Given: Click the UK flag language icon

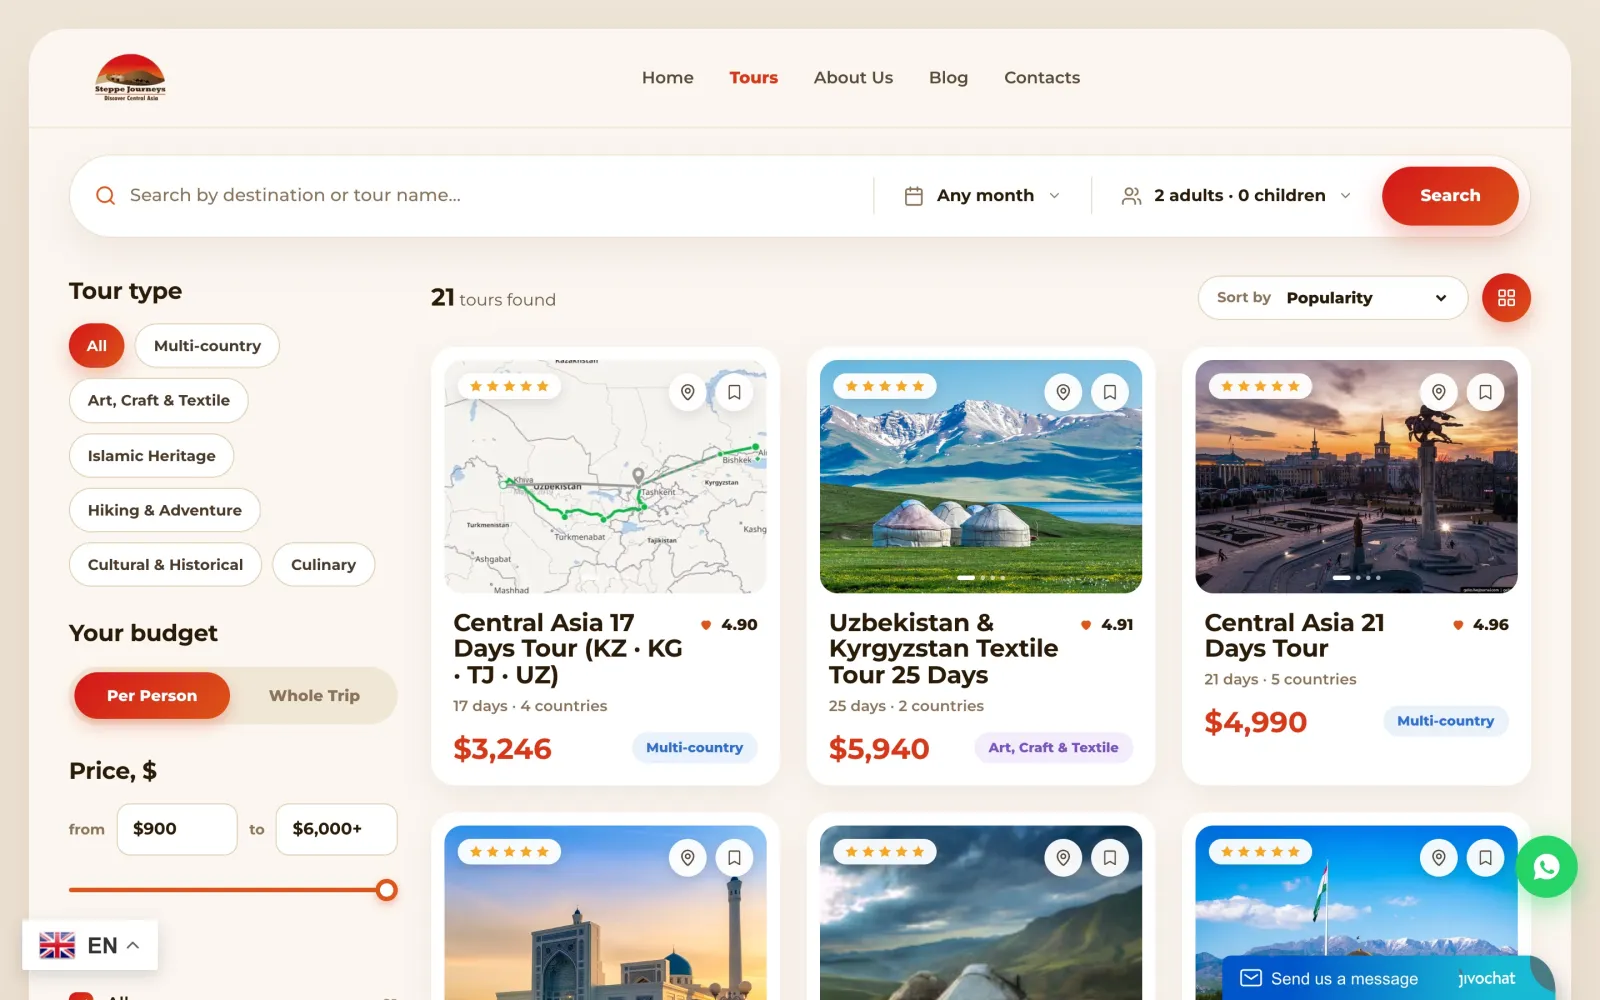Looking at the screenshot, I should tap(57, 945).
